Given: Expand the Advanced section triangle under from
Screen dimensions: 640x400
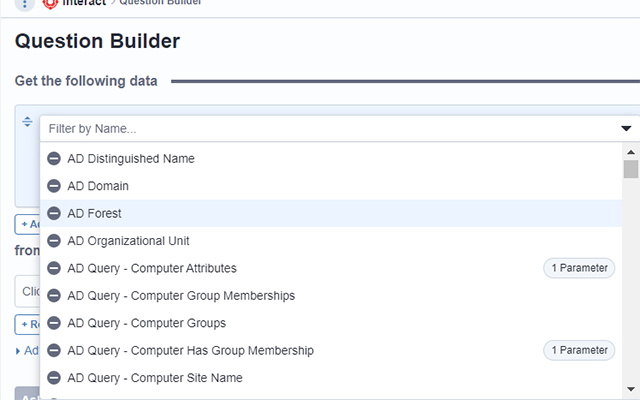Looking at the screenshot, I should coord(18,351).
